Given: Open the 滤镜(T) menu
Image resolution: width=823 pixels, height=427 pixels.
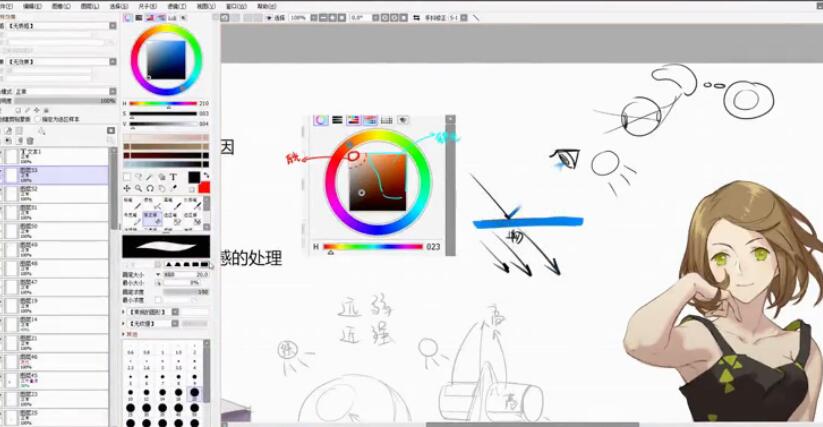Looking at the screenshot, I should (x=176, y=6).
